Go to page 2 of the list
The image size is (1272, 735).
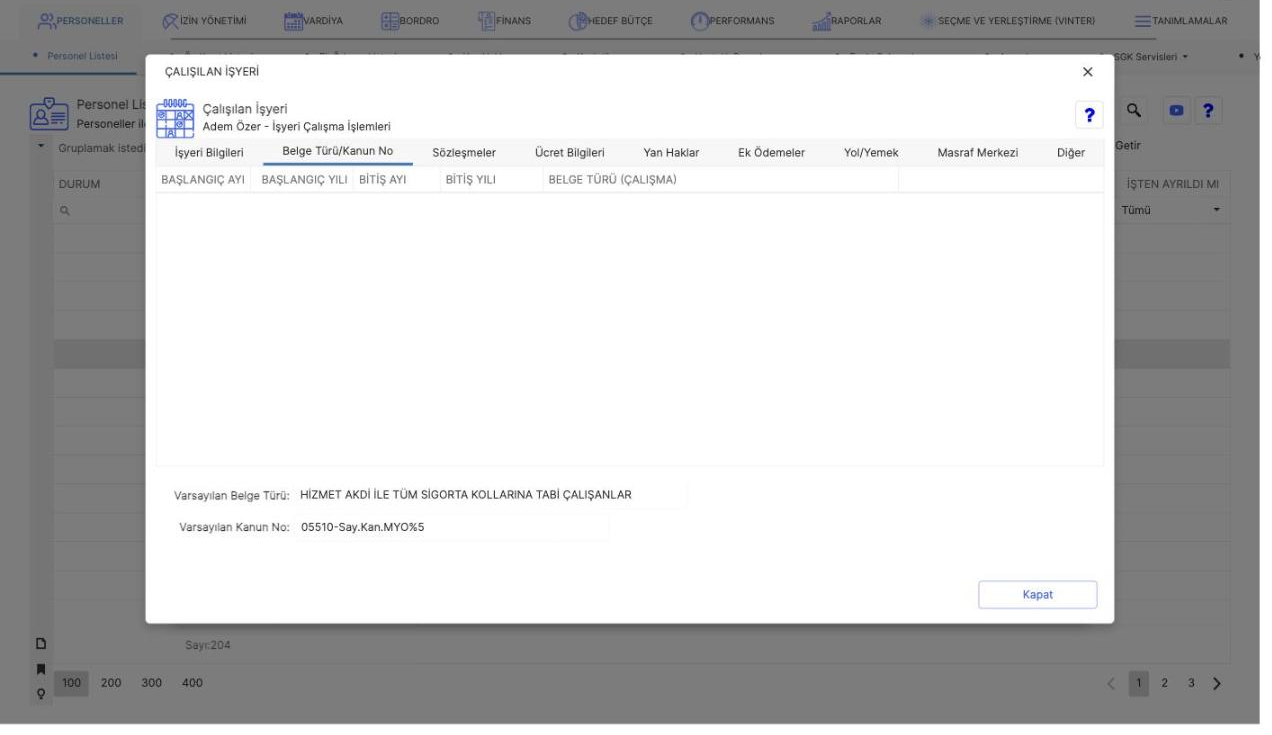(1166, 683)
